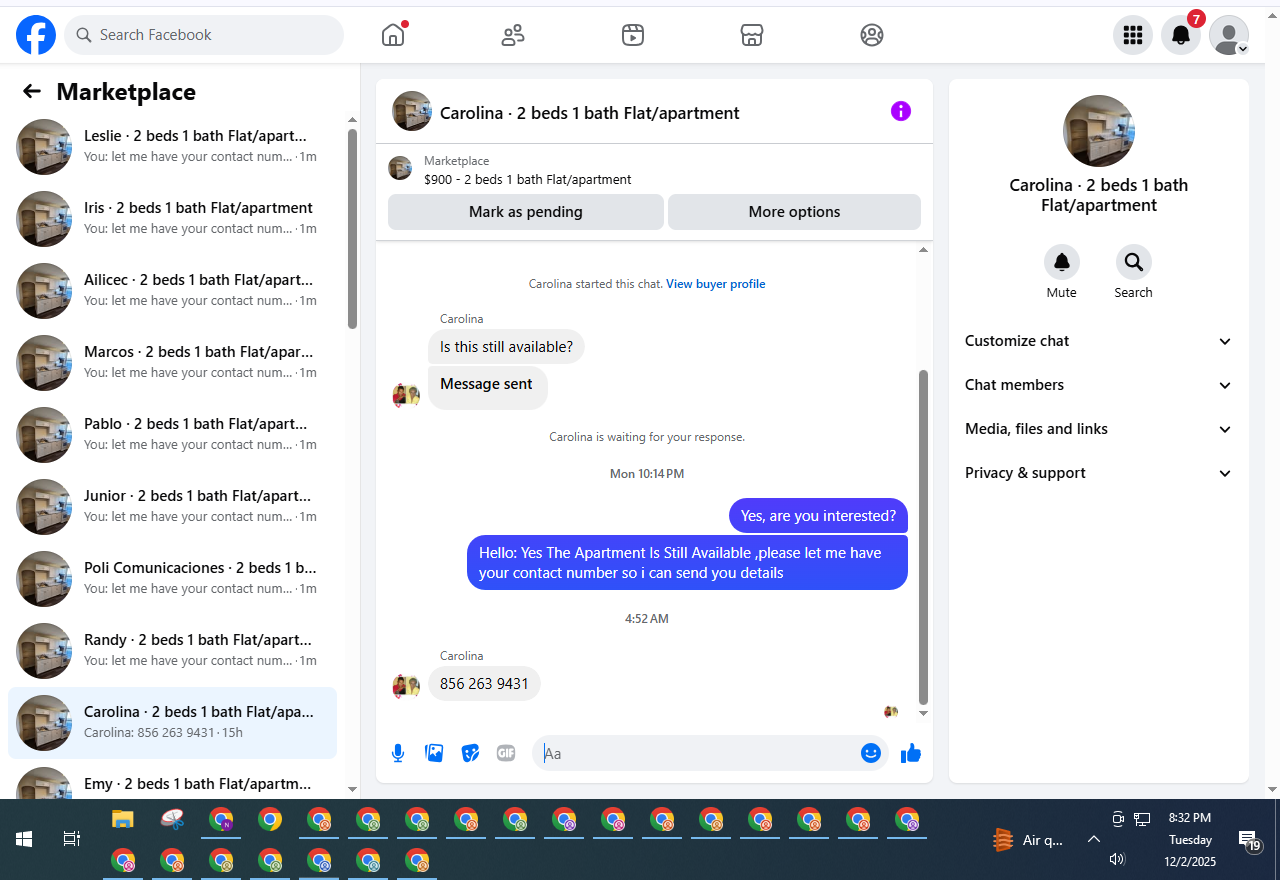1280x880 pixels.
Task: Select Carolina's highlighted conversation in the list
Action: coord(172,723)
